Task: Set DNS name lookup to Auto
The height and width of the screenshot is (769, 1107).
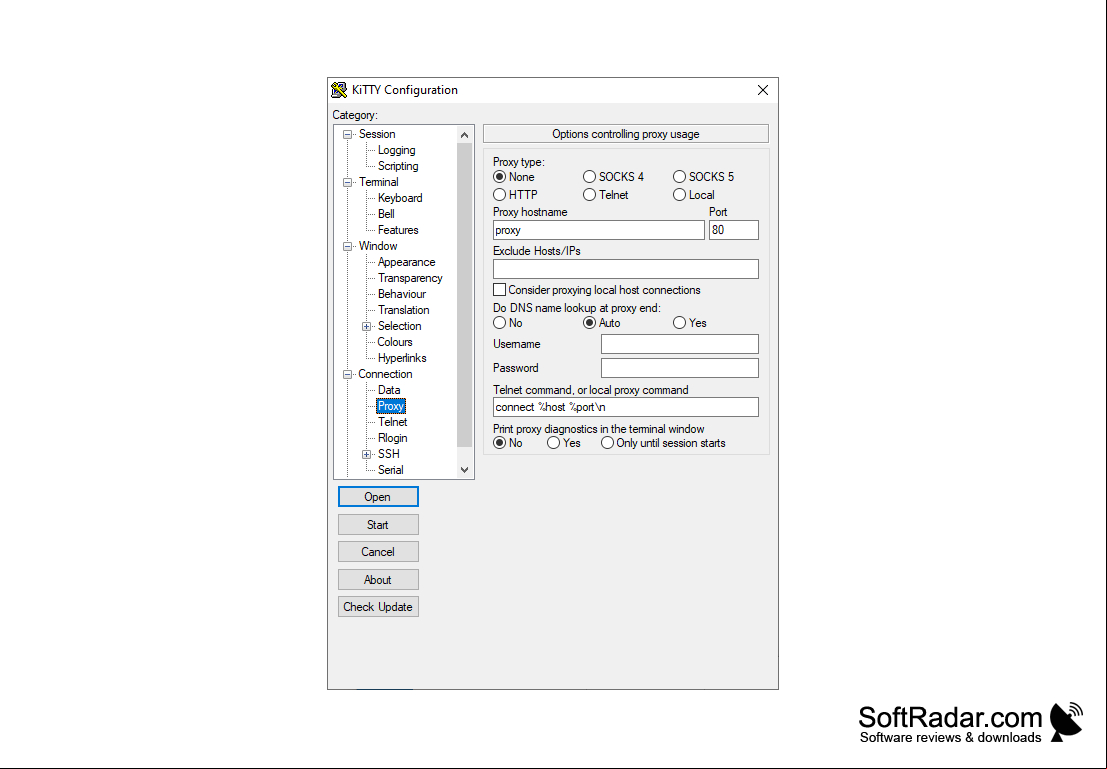Action: click(590, 323)
